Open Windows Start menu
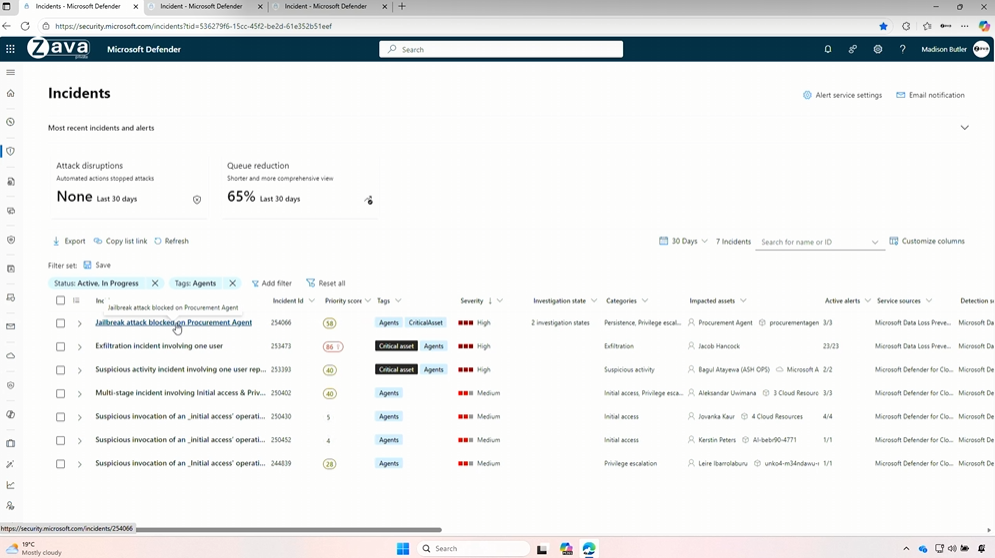The image size is (995, 558). [403, 548]
